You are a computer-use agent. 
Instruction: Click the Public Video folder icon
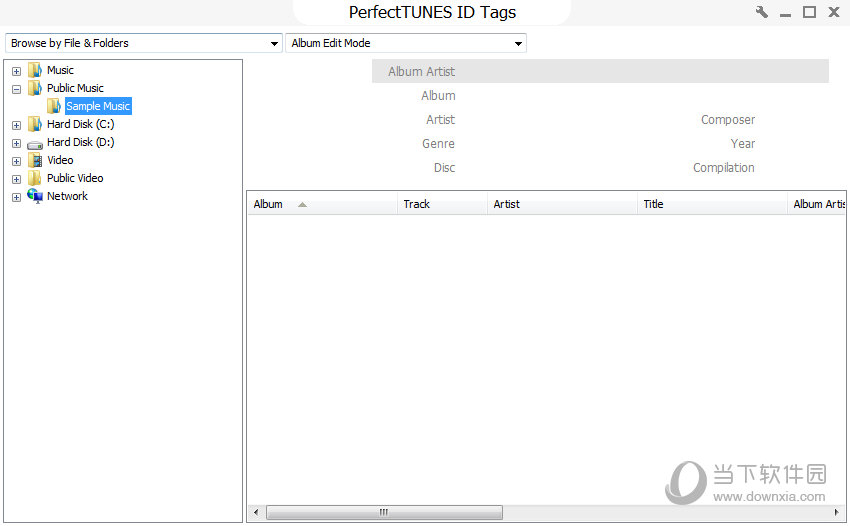coord(35,178)
